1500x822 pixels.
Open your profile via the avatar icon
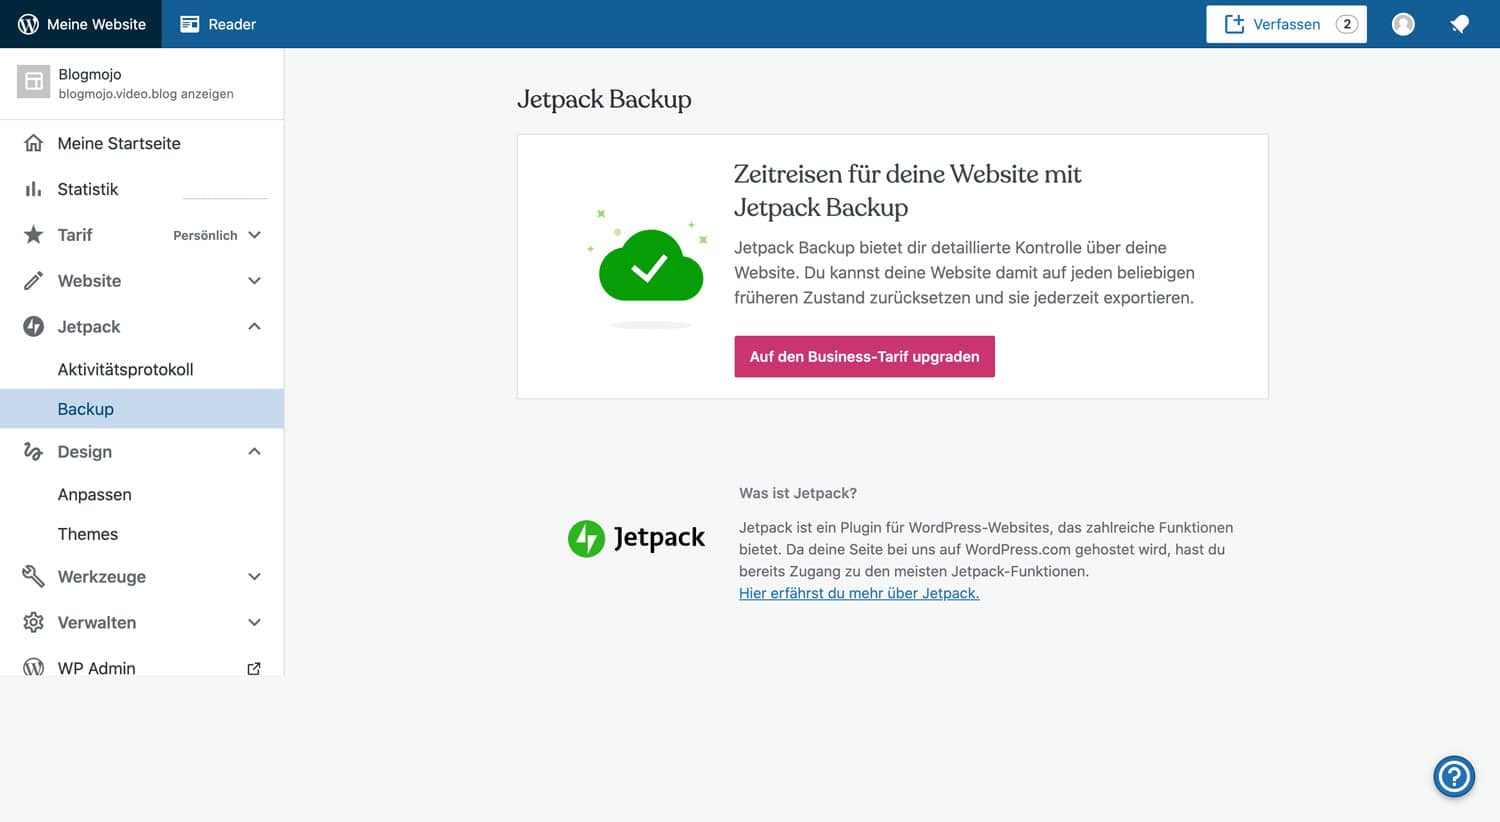1402,23
